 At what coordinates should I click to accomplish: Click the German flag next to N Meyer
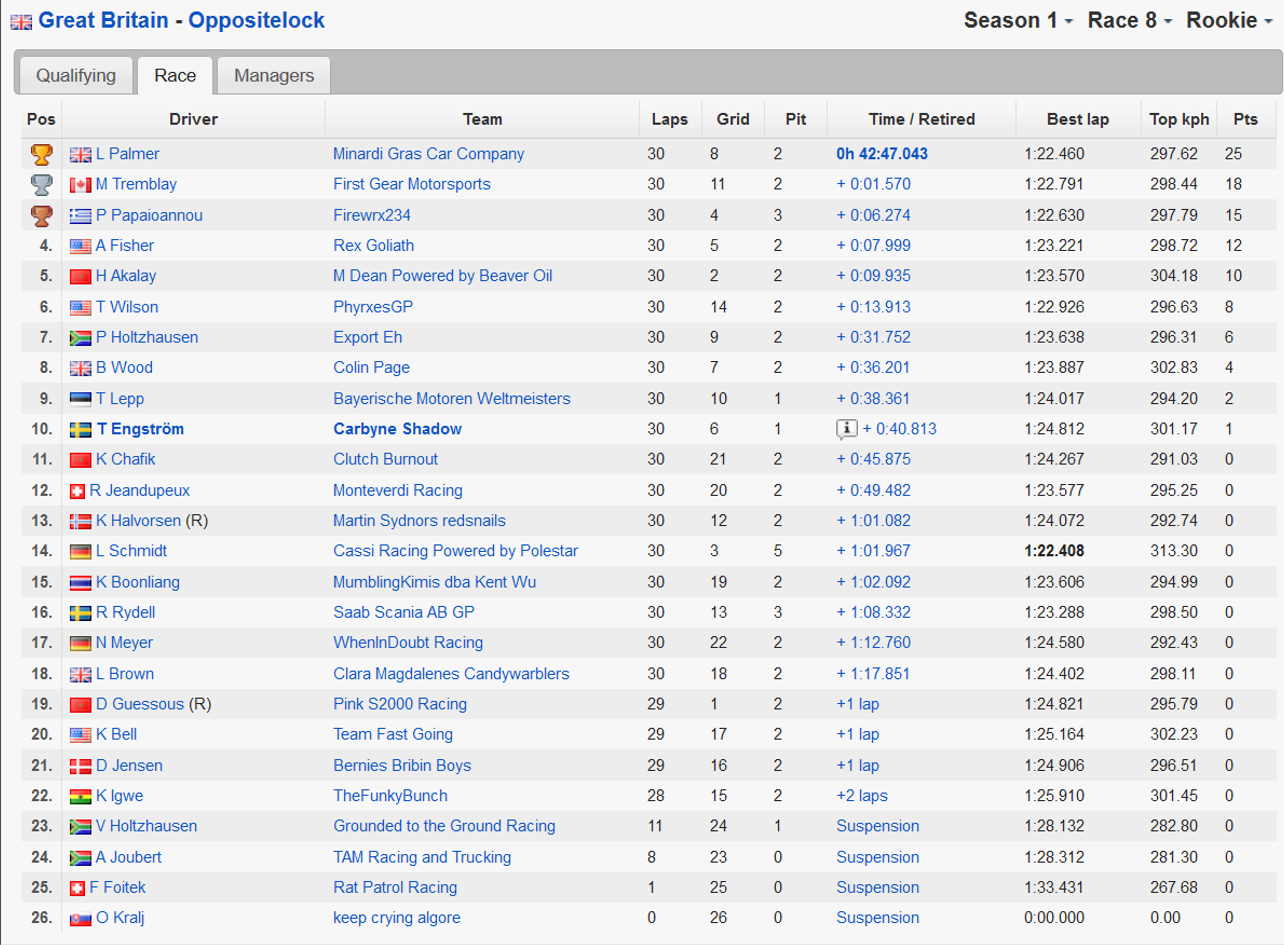pyautogui.click(x=80, y=643)
